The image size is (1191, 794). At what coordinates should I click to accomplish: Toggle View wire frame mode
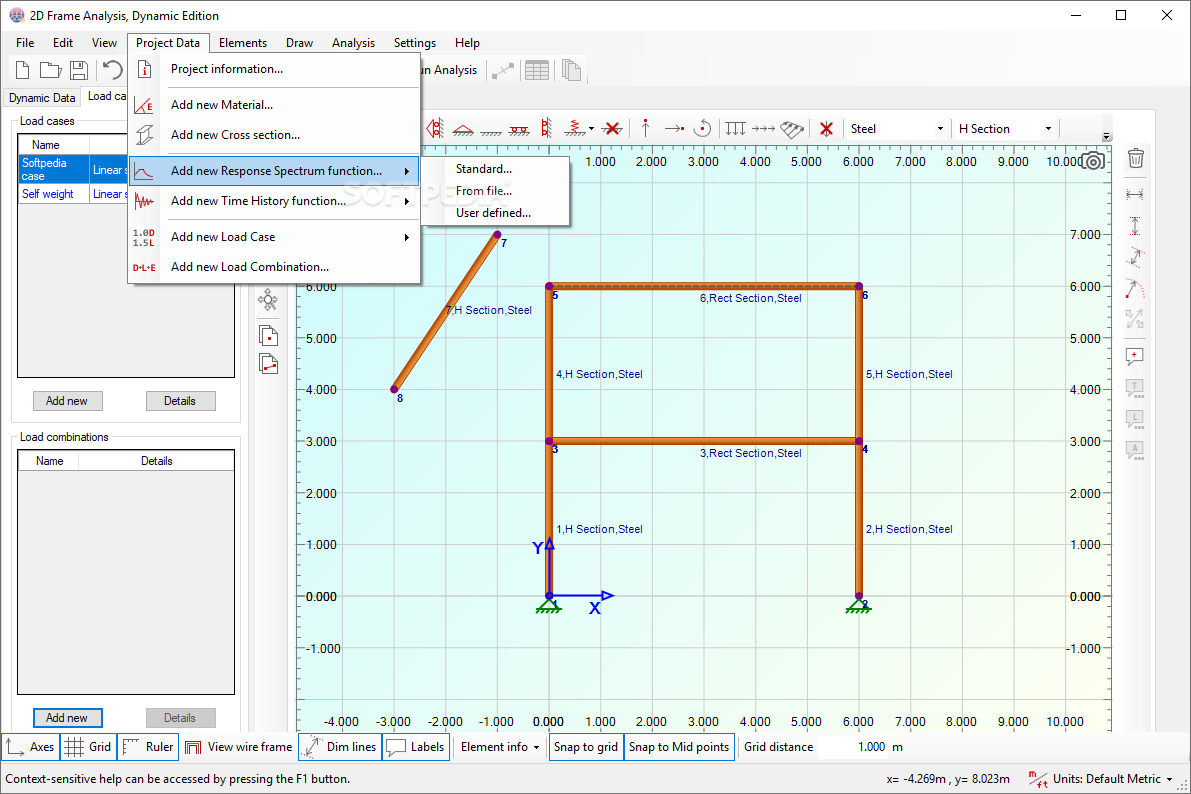point(239,747)
